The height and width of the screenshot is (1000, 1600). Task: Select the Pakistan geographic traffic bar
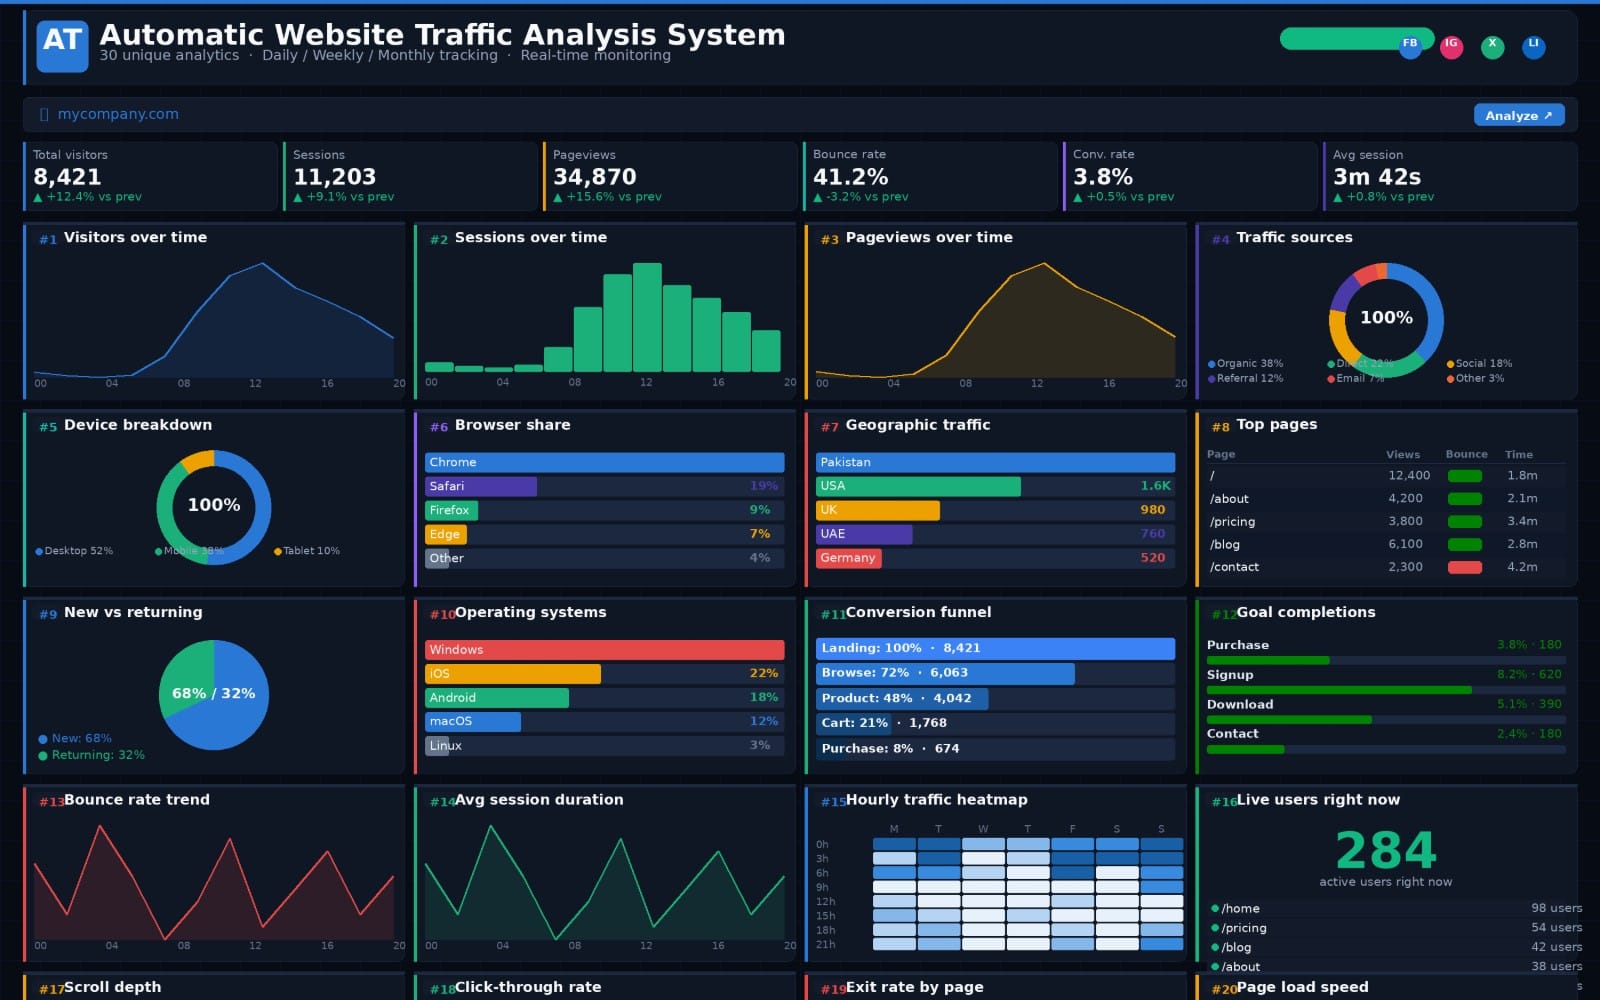pos(995,462)
